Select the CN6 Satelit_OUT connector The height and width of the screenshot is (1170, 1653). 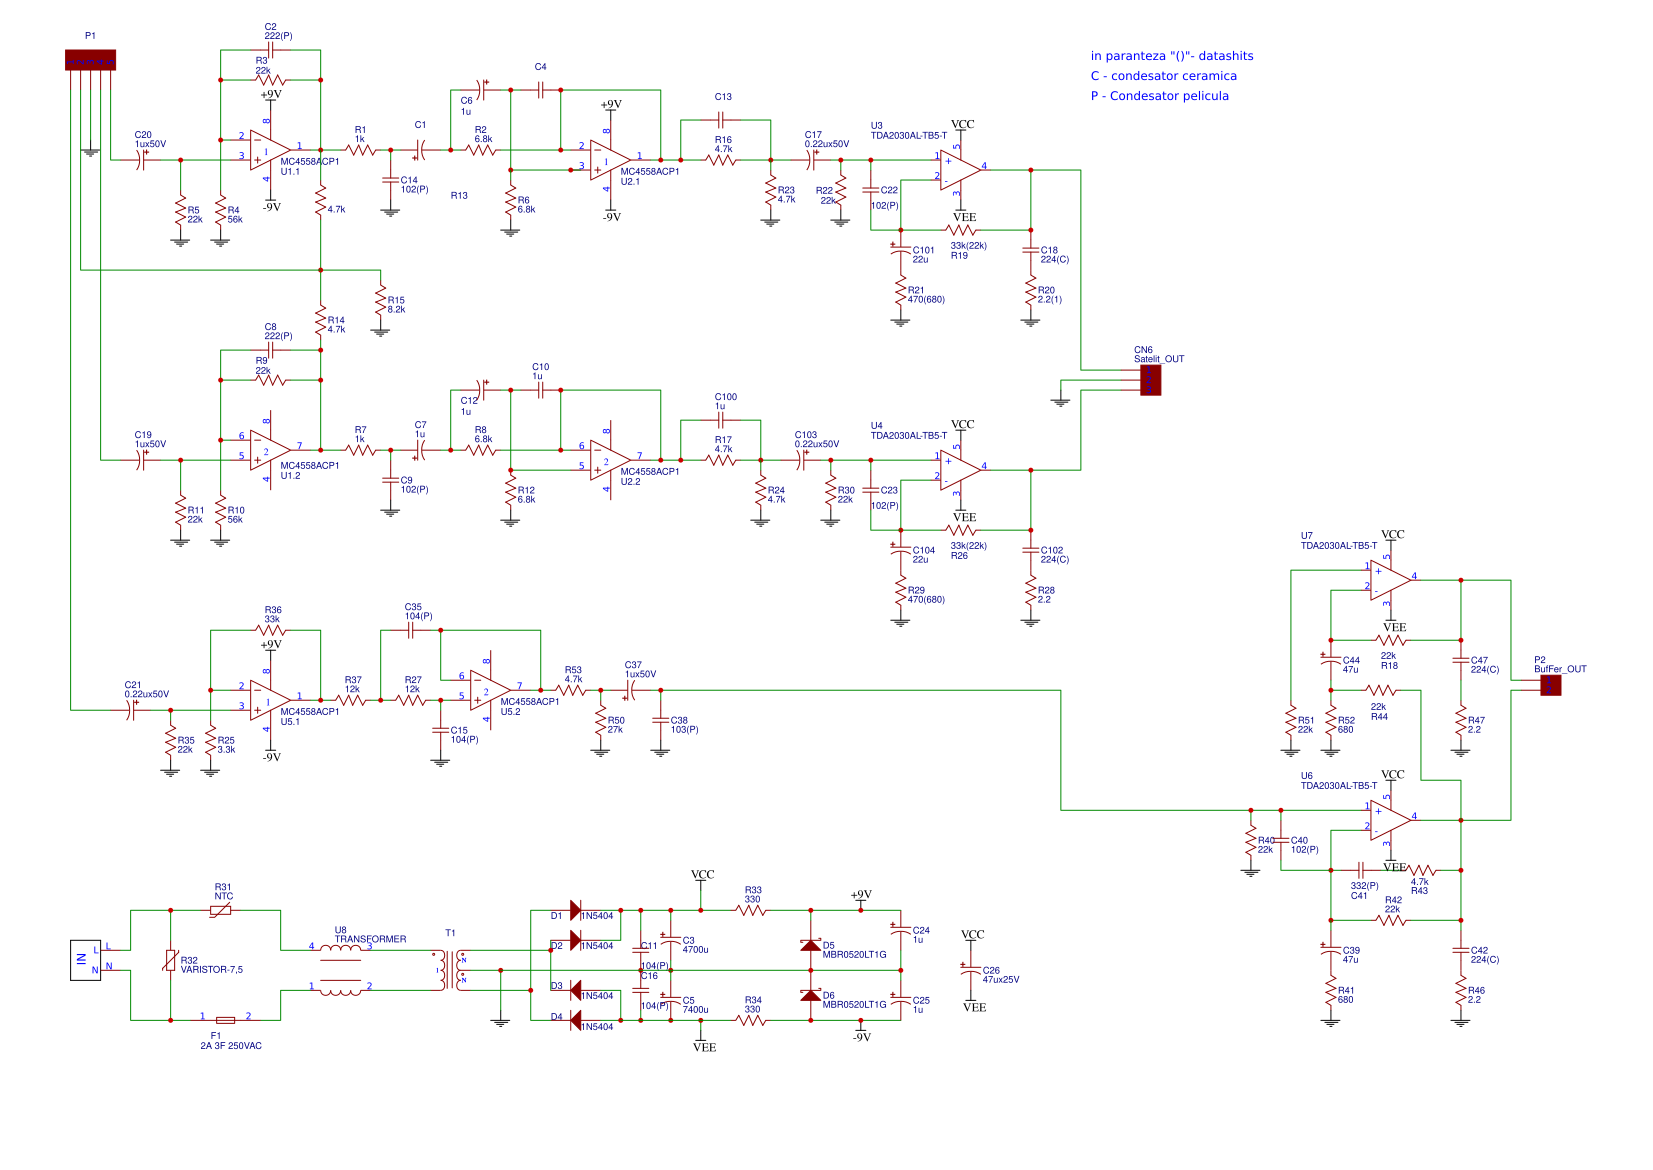1150,380
